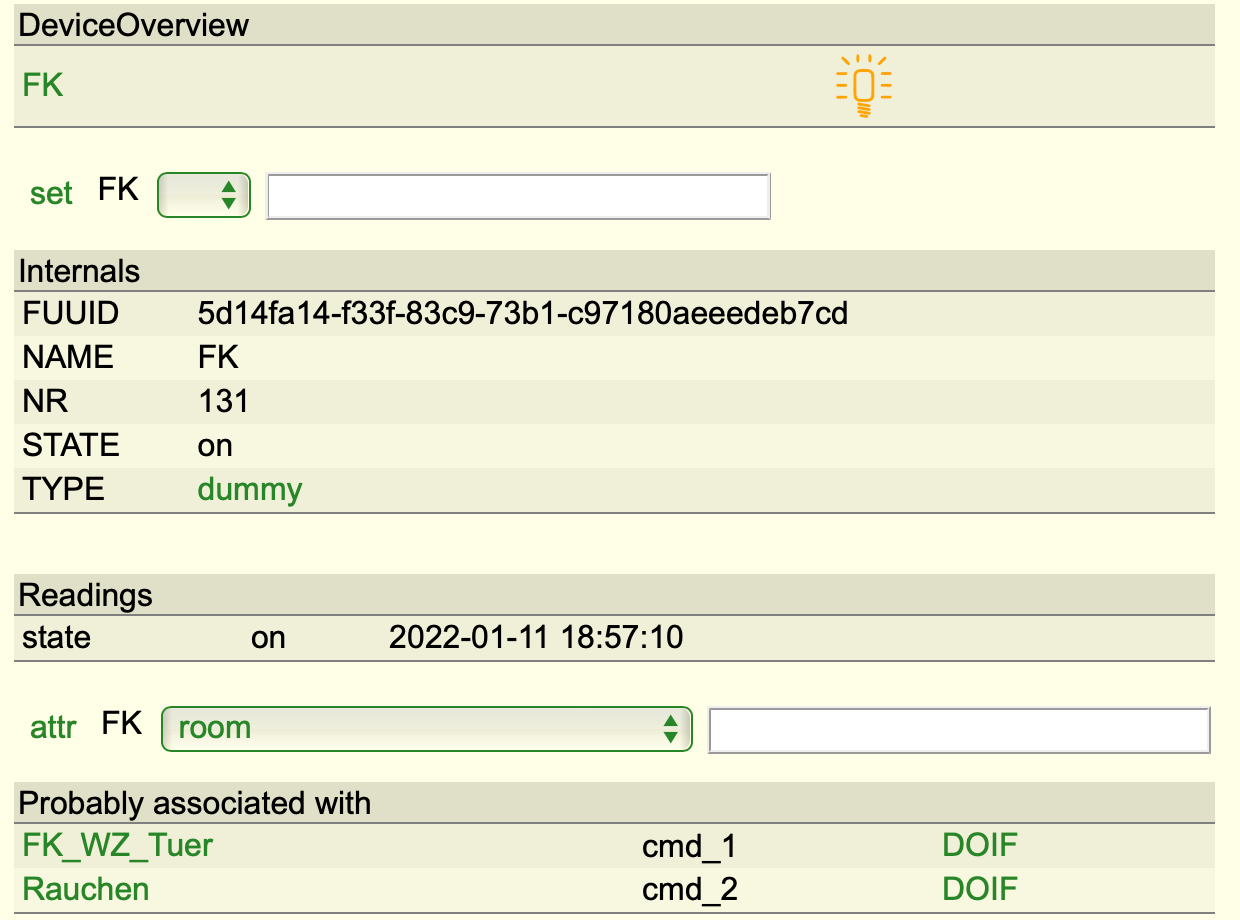Click the "Probably associated with" header
The width and height of the screenshot is (1240, 920).
195,803
